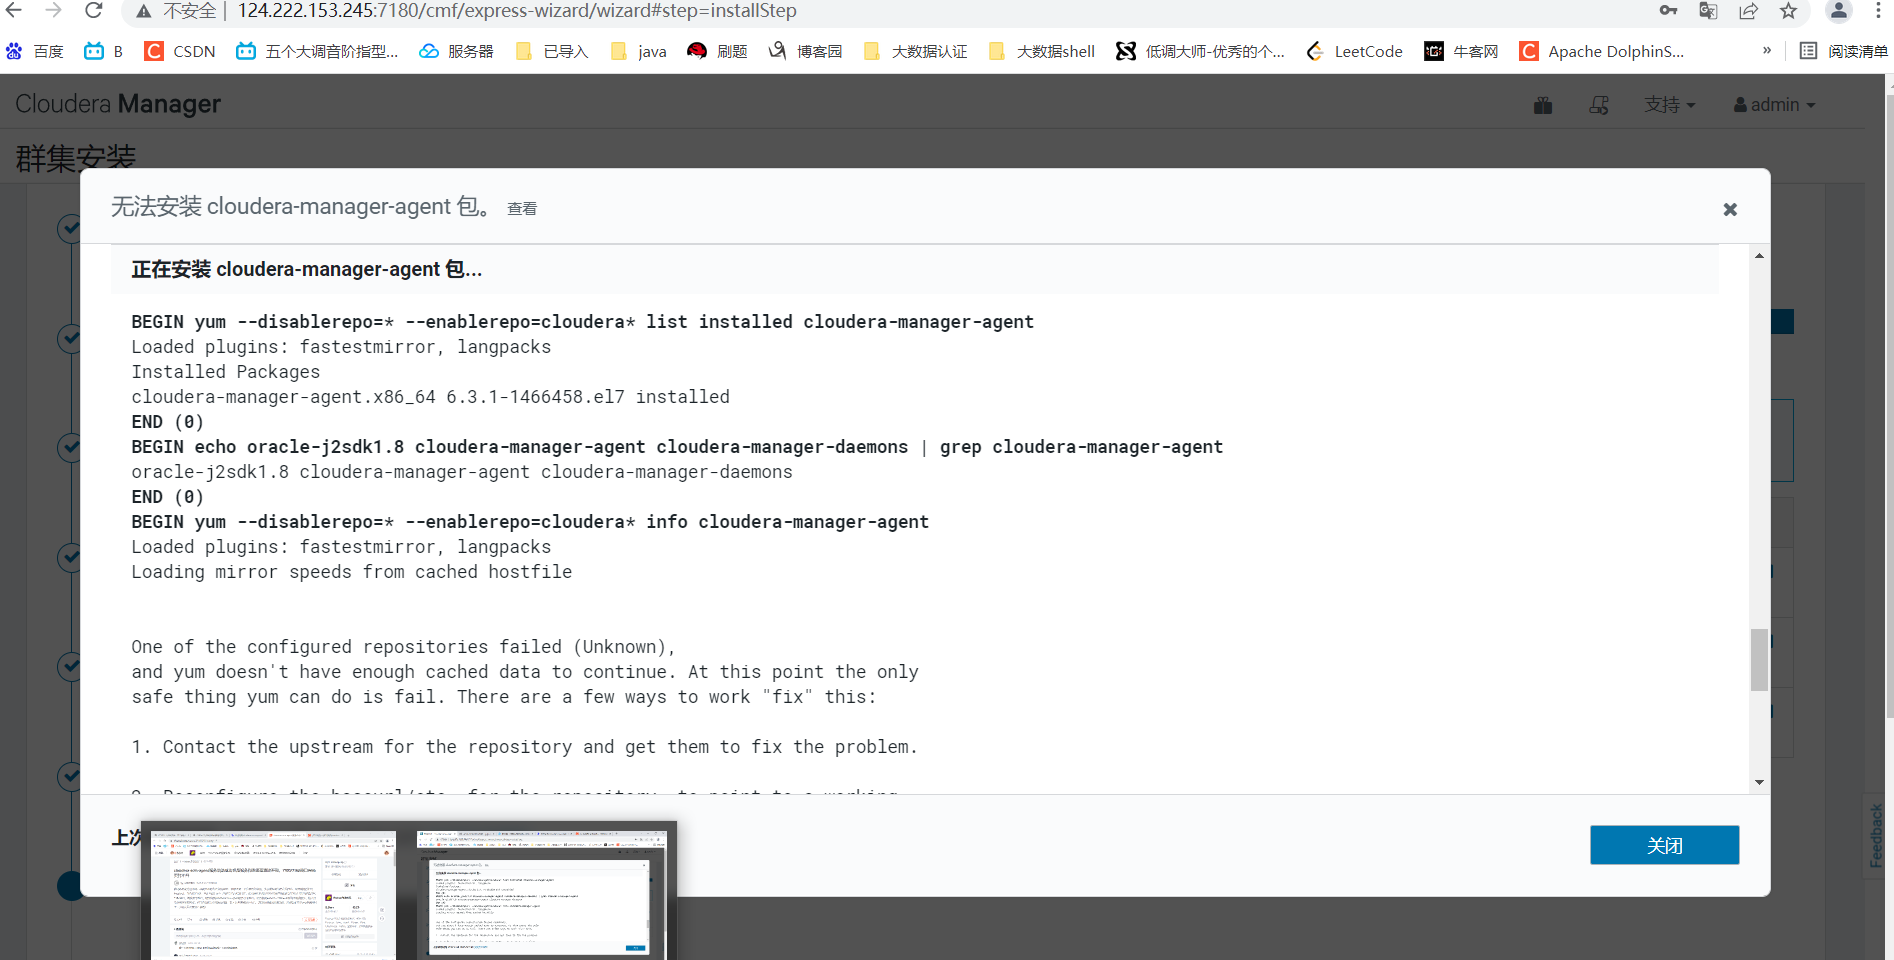This screenshot has width=1894, height=960.
Task: Click the line 'oracle-j2sdk1.8 cloudera-manager-agent cloudera-manager-daemons'
Action: (x=462, y=472)
